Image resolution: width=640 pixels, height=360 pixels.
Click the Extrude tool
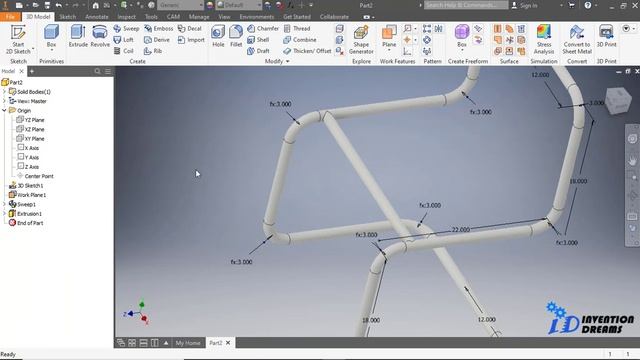[78, 36]
